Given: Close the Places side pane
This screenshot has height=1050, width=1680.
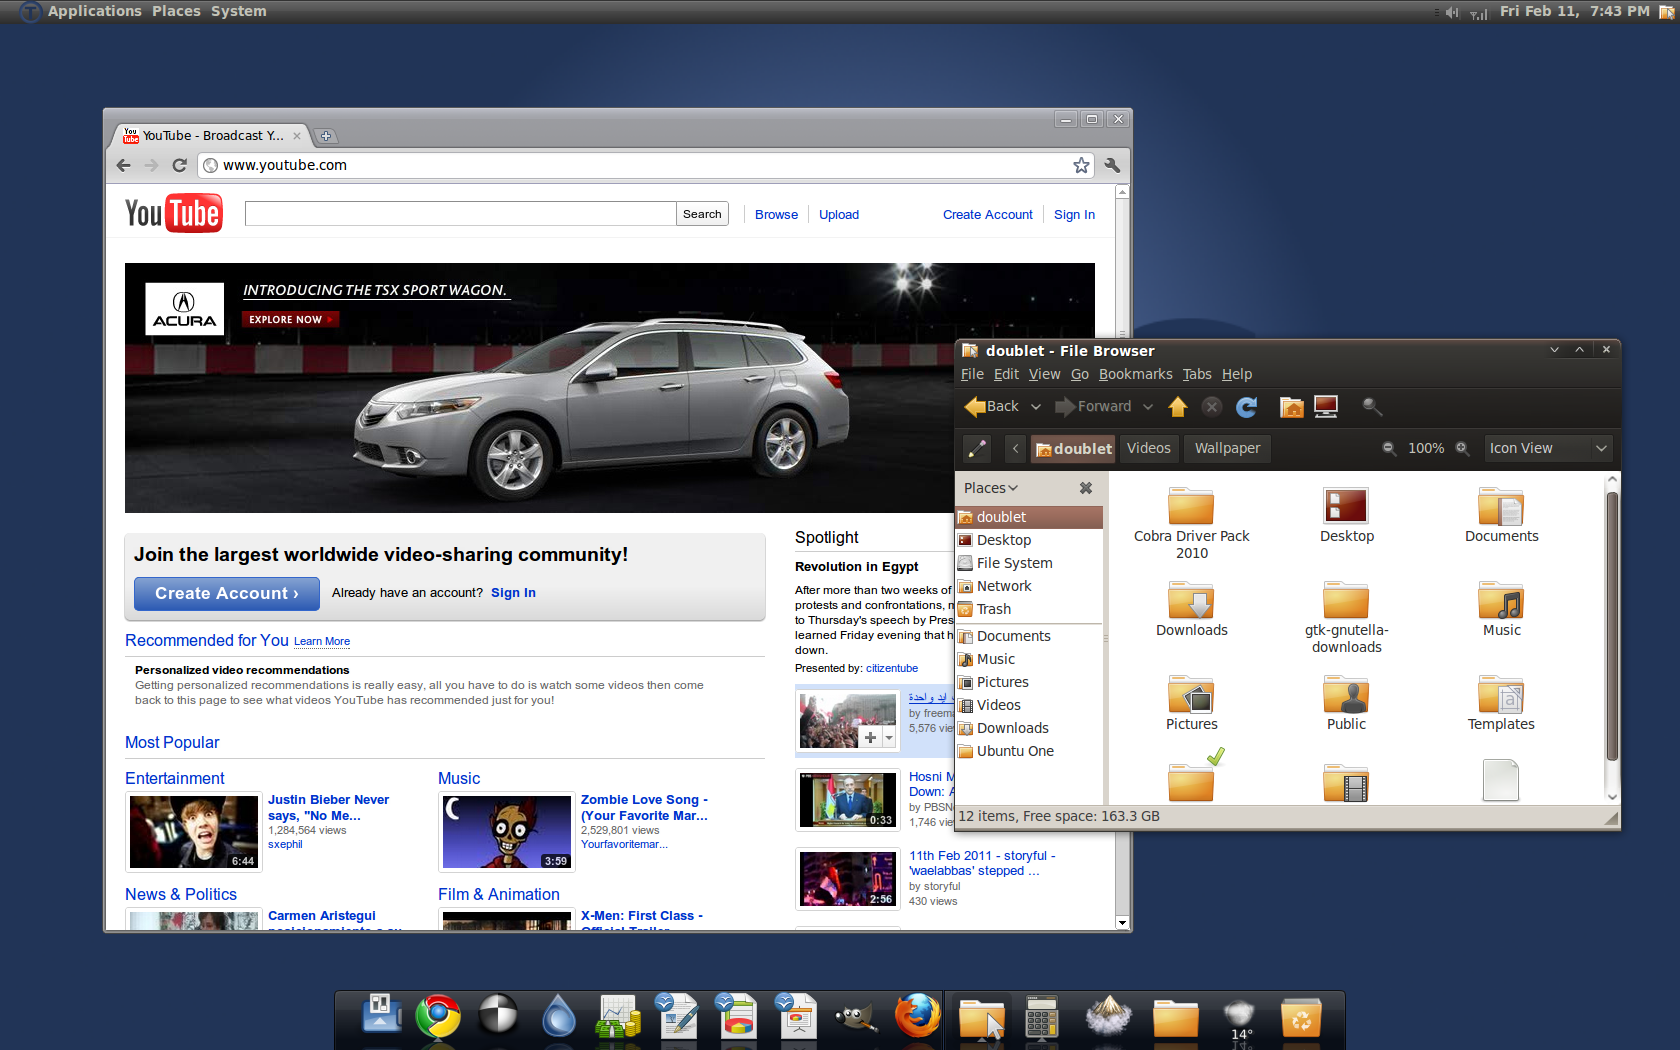Looking at the screenshot, I should pyautogui.click(x=1086, y=488).
